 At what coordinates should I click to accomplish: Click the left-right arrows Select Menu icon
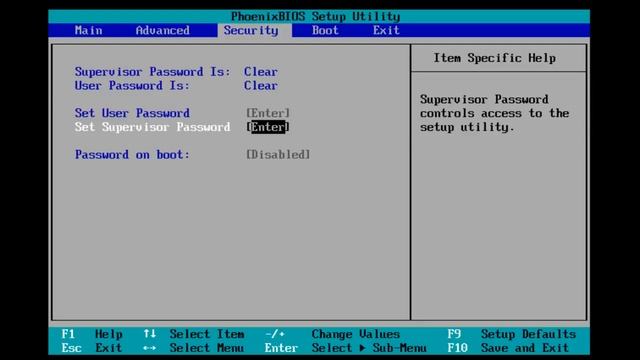[149, 348]
